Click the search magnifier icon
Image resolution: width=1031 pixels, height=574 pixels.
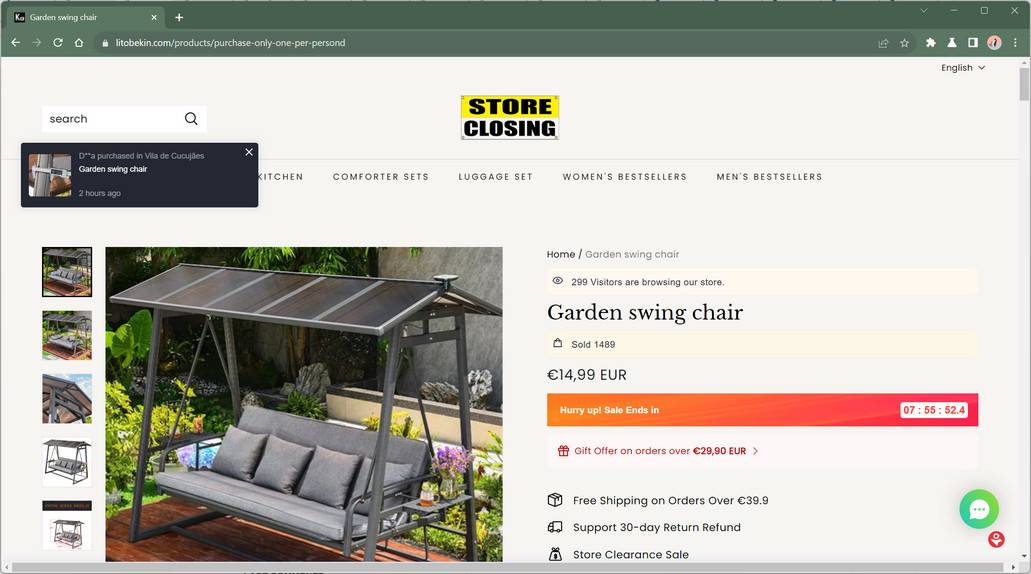[191, 118]
